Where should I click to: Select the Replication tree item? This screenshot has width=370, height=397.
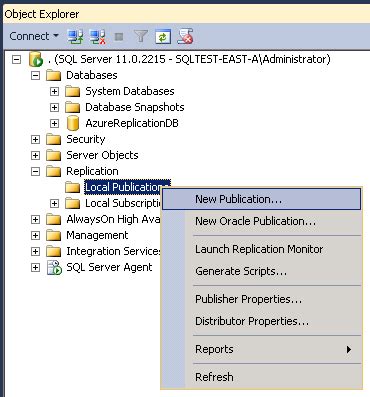tap(92, 171)
